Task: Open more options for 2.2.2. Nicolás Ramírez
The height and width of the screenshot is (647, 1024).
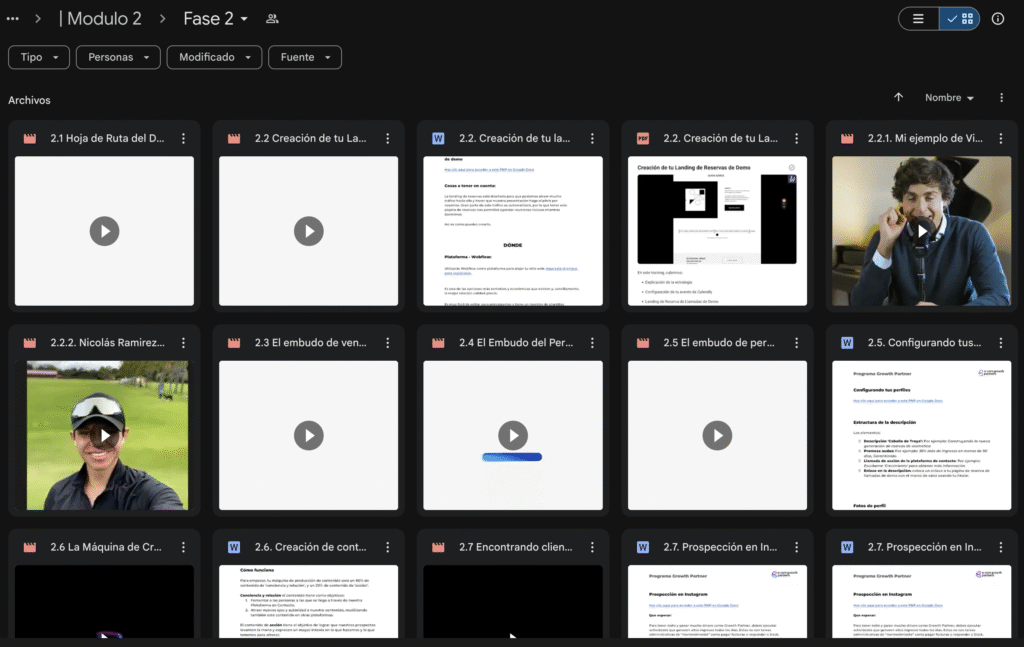Action: point(183,343)
